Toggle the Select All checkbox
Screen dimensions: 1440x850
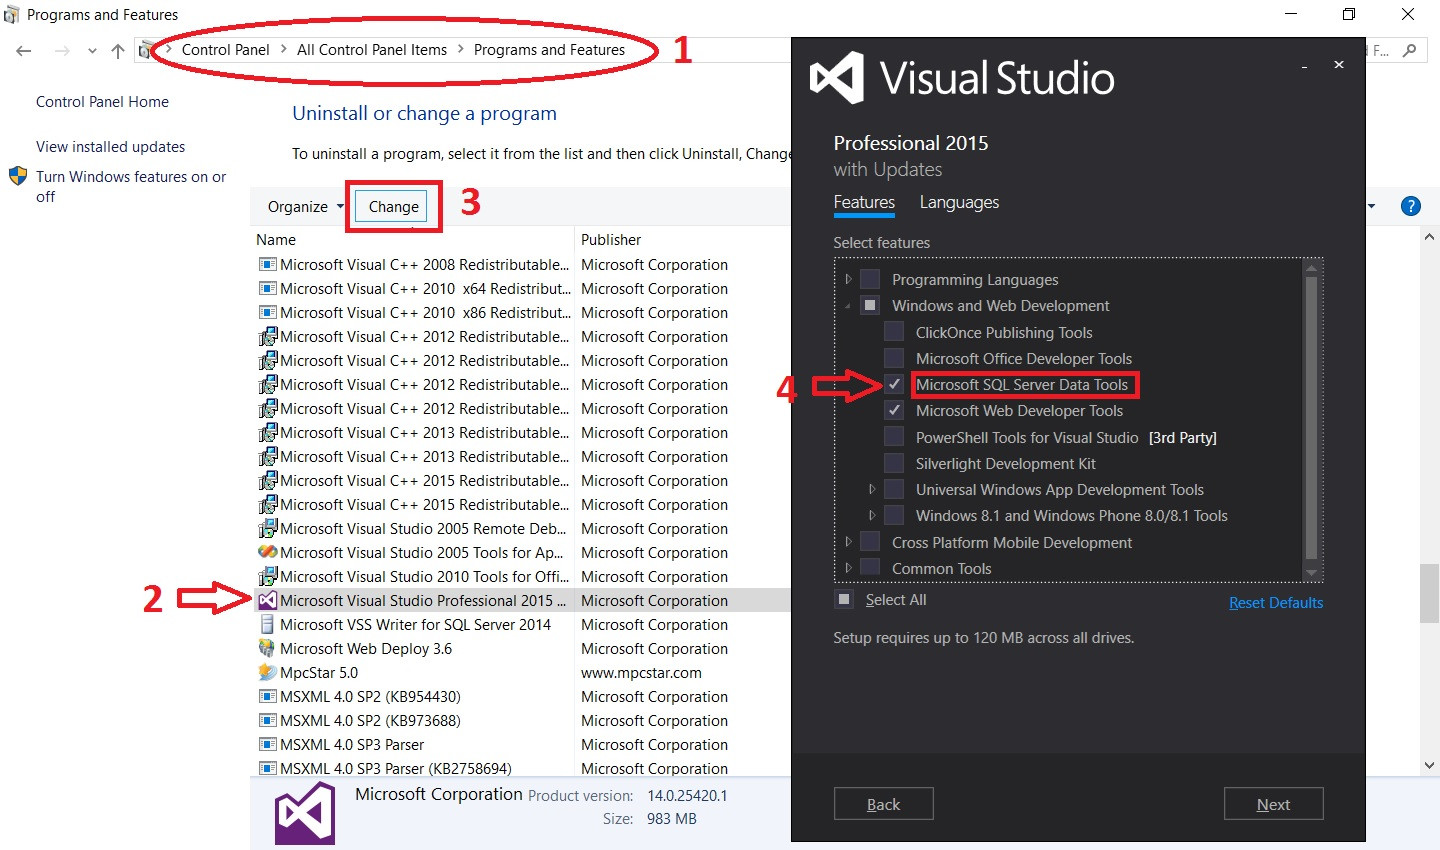(x=844, y=599)
